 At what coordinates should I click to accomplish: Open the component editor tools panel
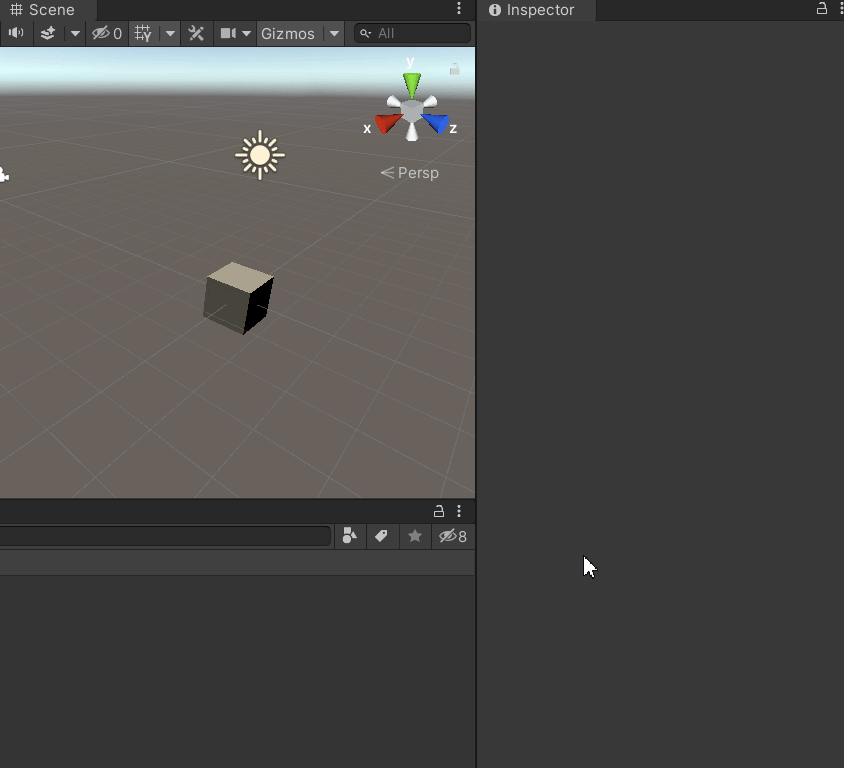(196, 33)
